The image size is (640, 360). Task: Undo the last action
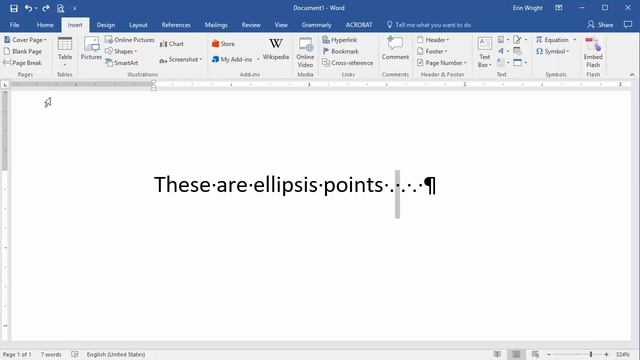click(28, 8)
